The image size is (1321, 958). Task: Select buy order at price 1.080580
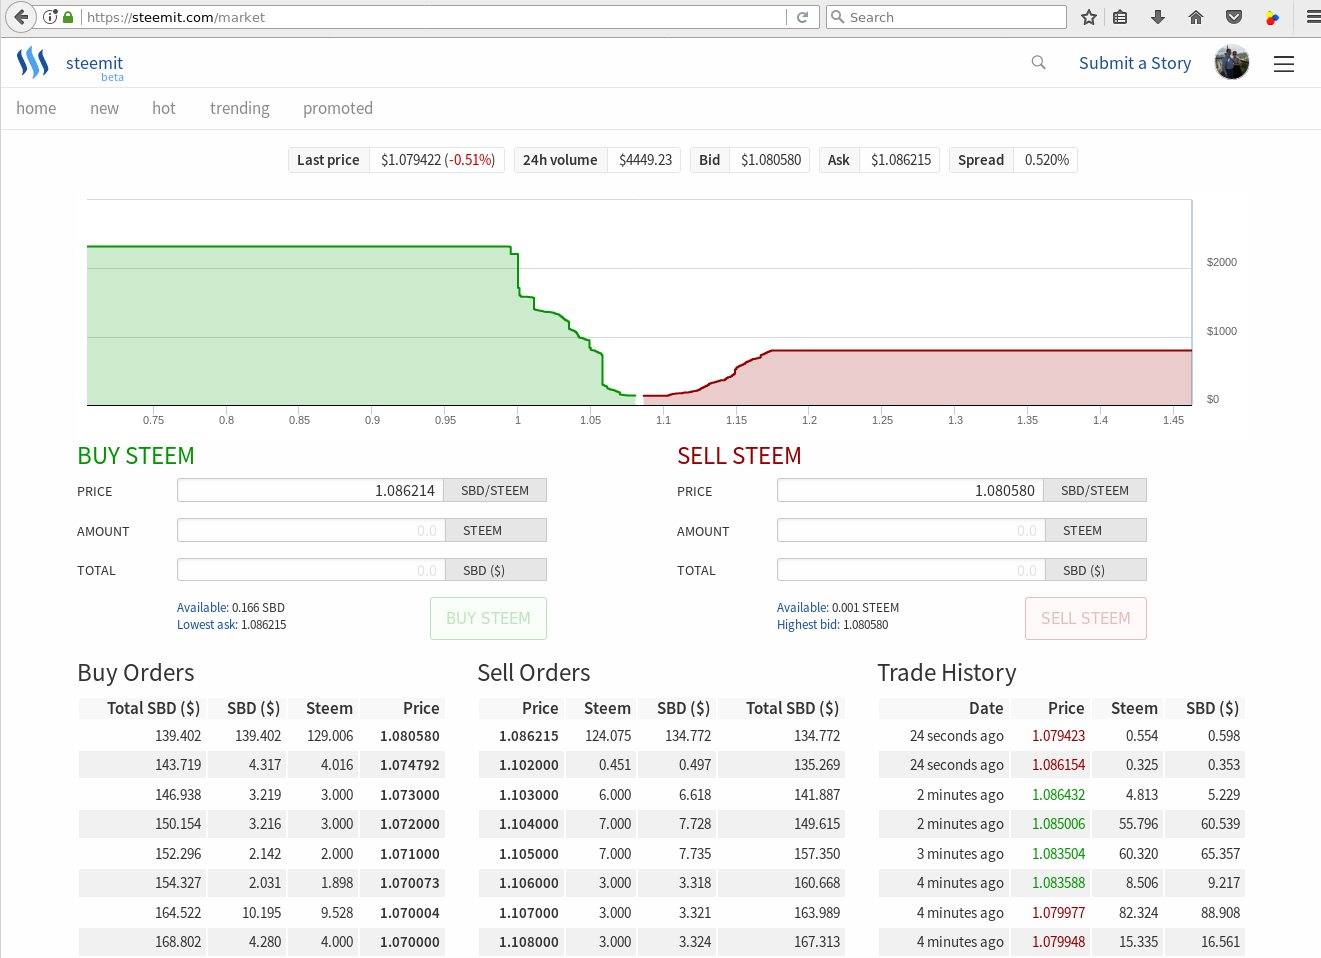[x=261, y=736]
